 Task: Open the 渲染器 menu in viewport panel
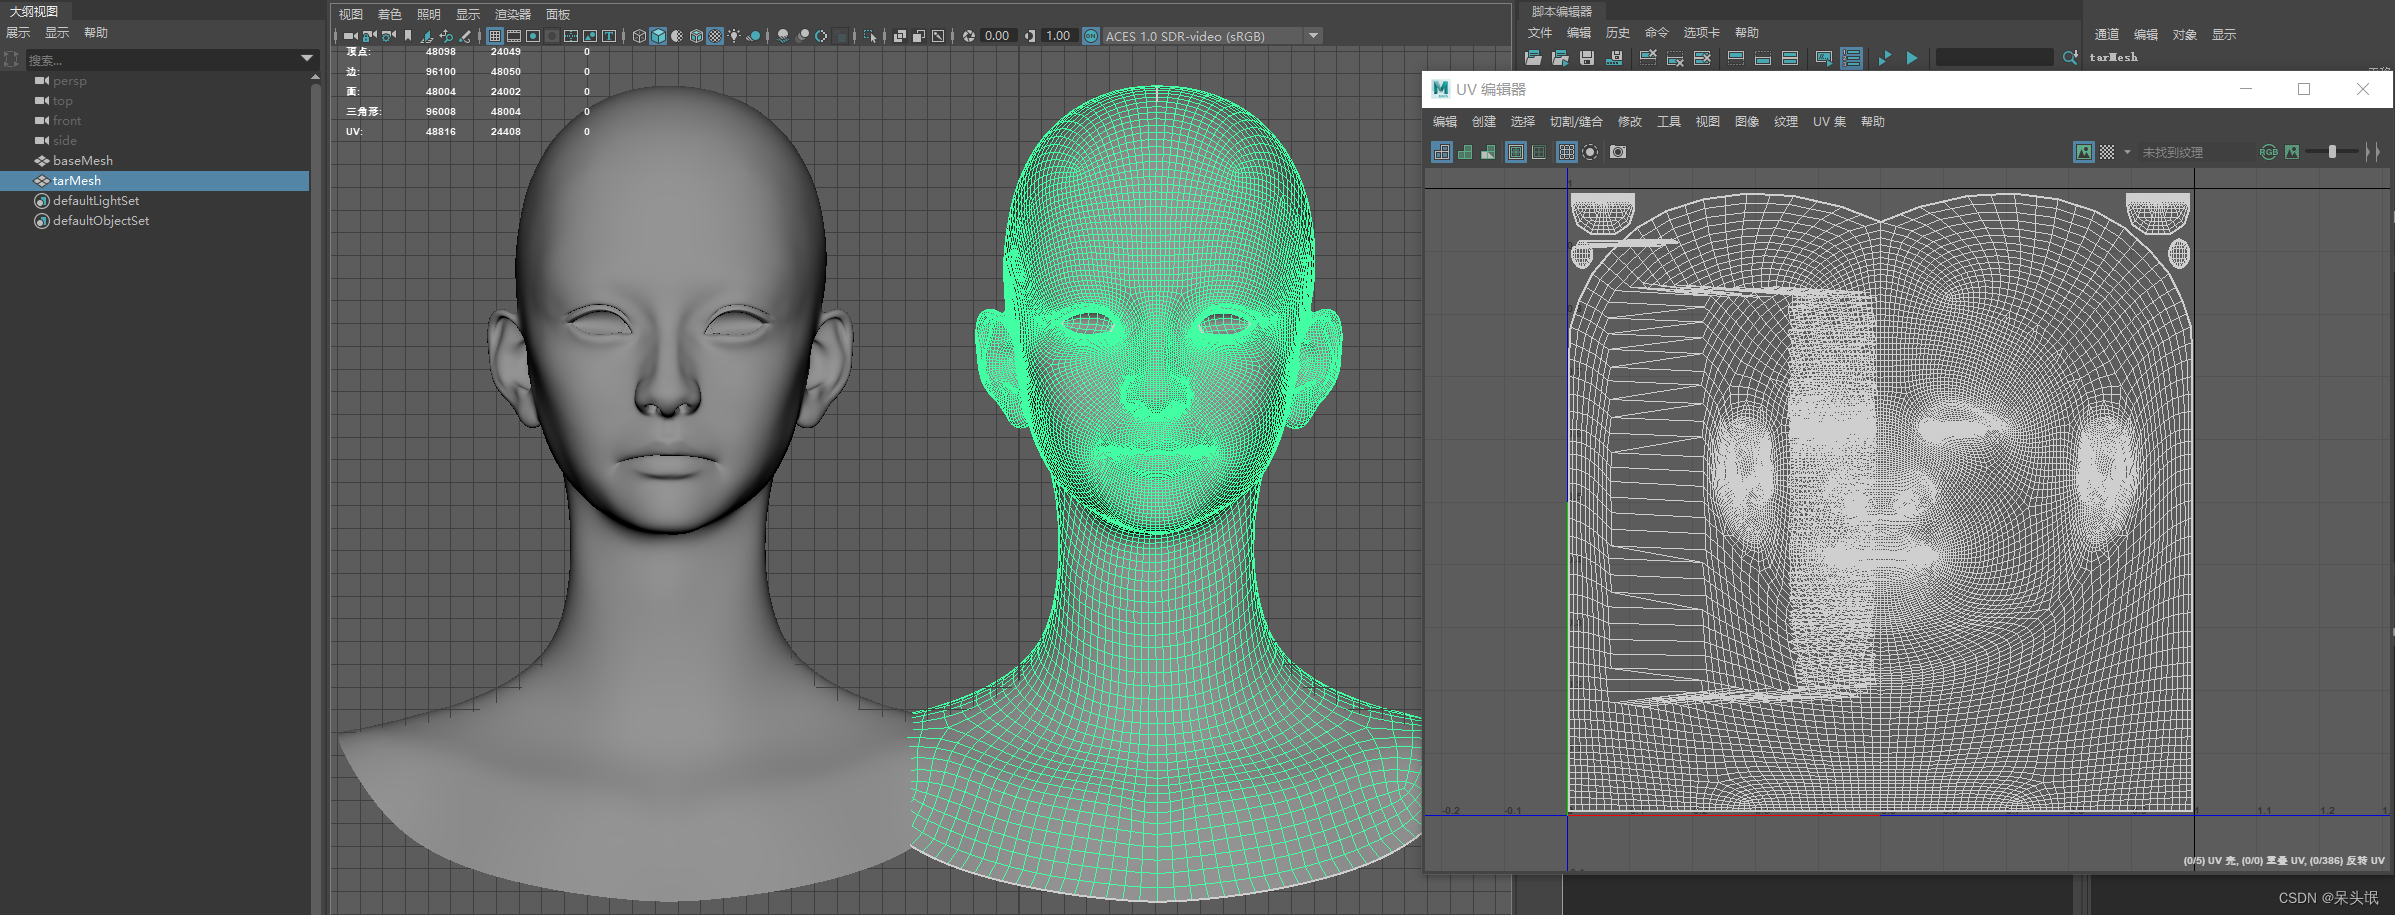[512, 14]
